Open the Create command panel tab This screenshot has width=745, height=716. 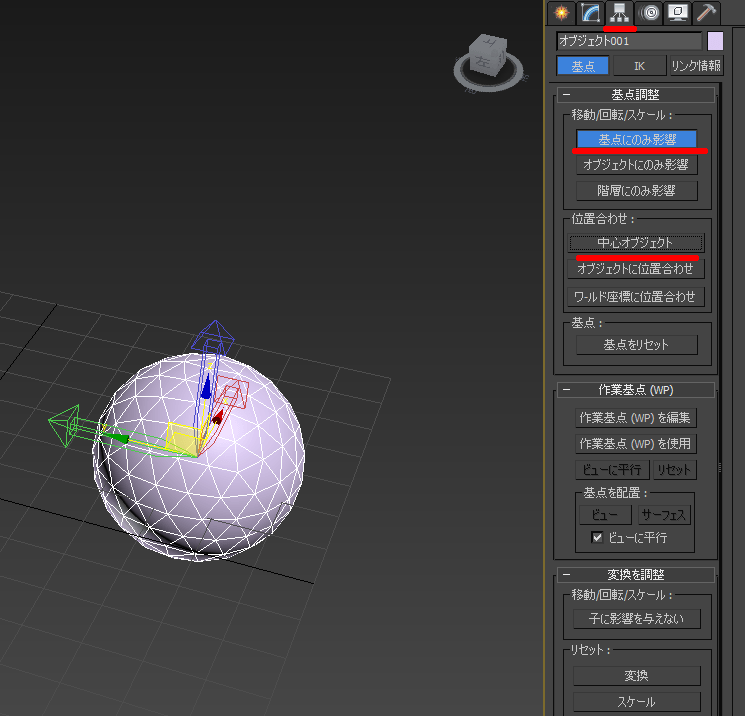click(562, 13)
